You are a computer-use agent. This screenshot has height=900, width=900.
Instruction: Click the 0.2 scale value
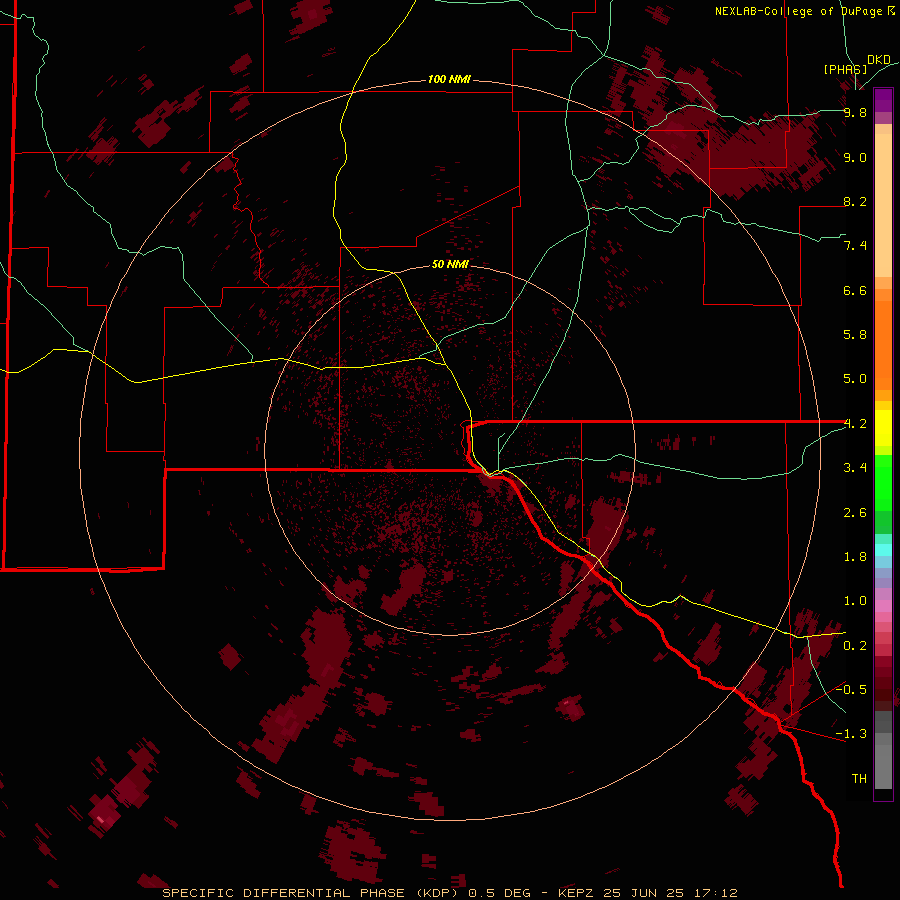855,646
